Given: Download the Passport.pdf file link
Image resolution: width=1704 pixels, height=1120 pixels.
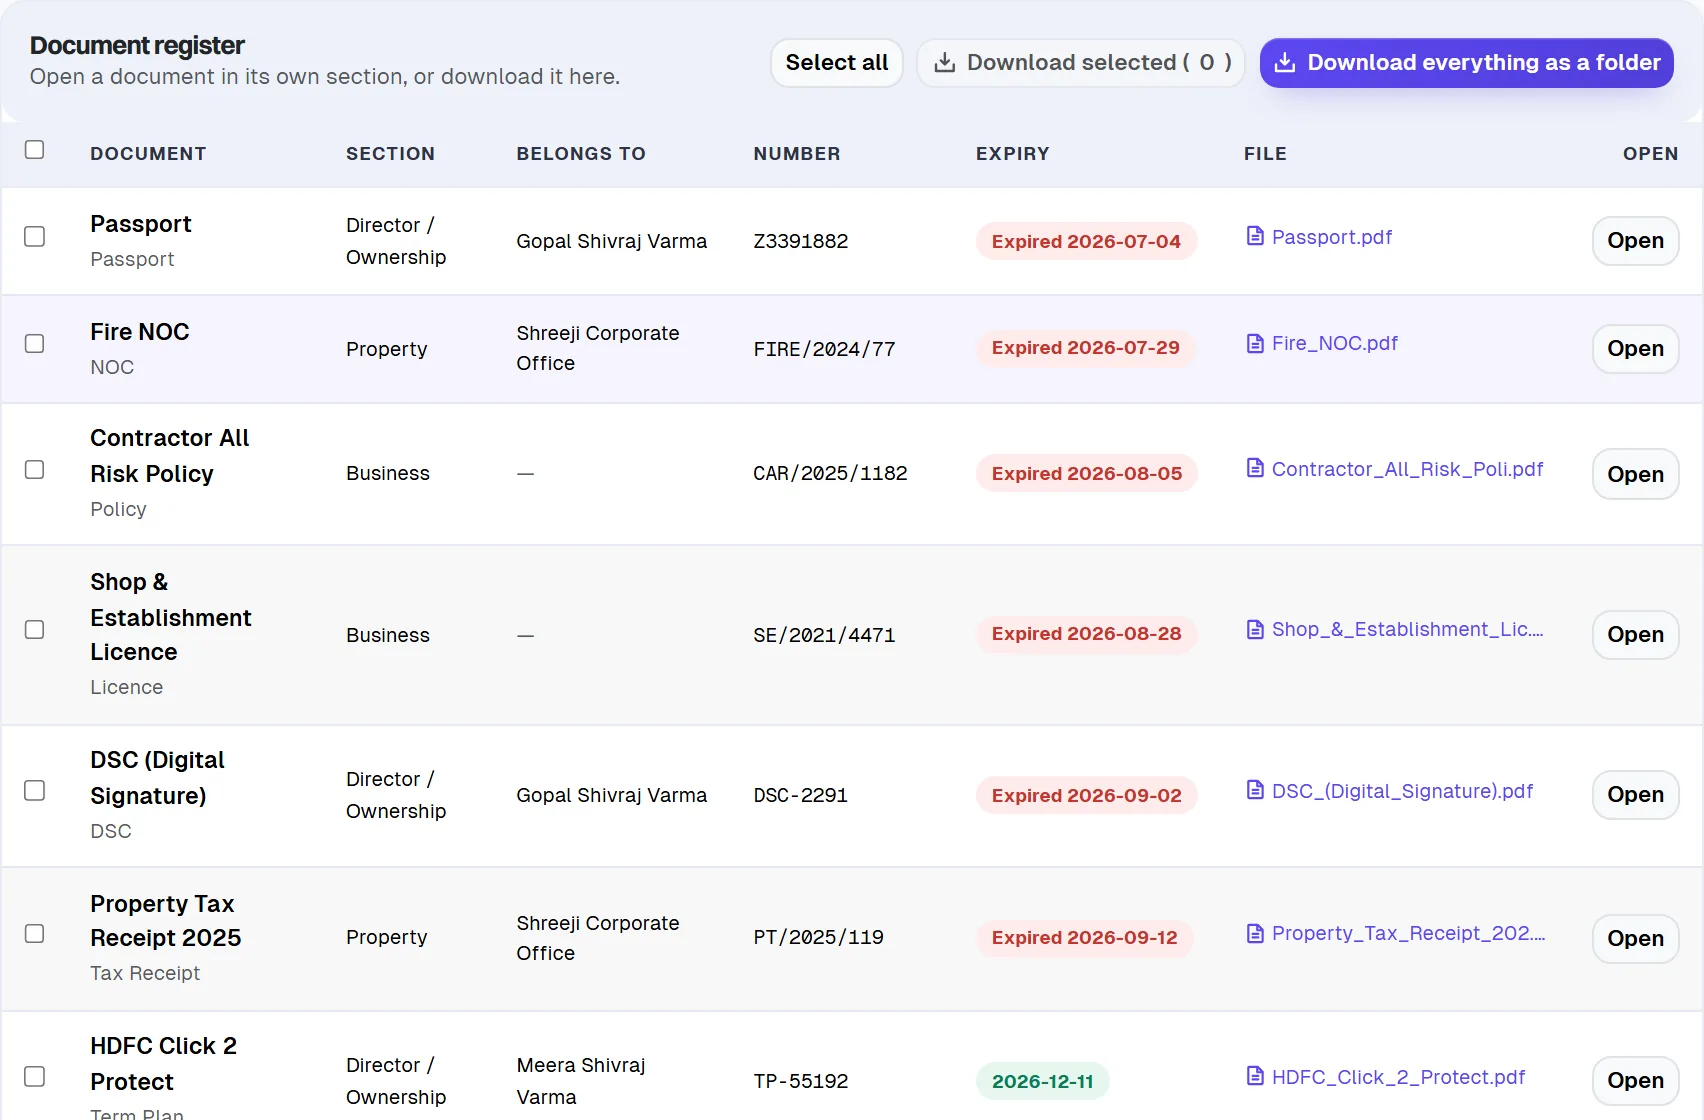Looking at the screenshot, I should (x=1332, y=237).
